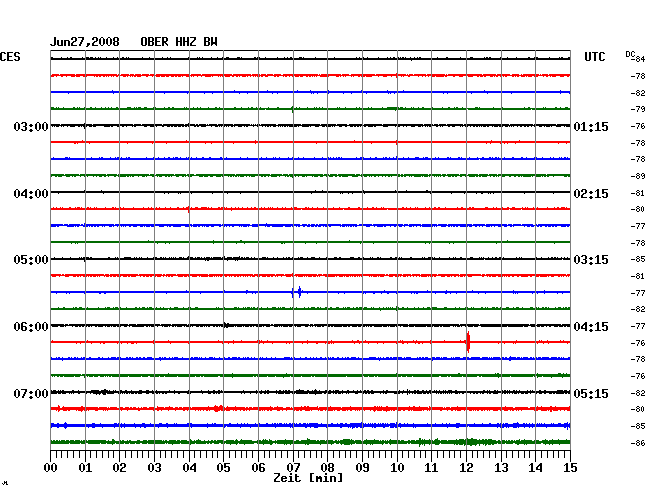Viewport: 650px width, 494px height.
Task: Select minute tick label 00
Action: click(x=51, y=467)
